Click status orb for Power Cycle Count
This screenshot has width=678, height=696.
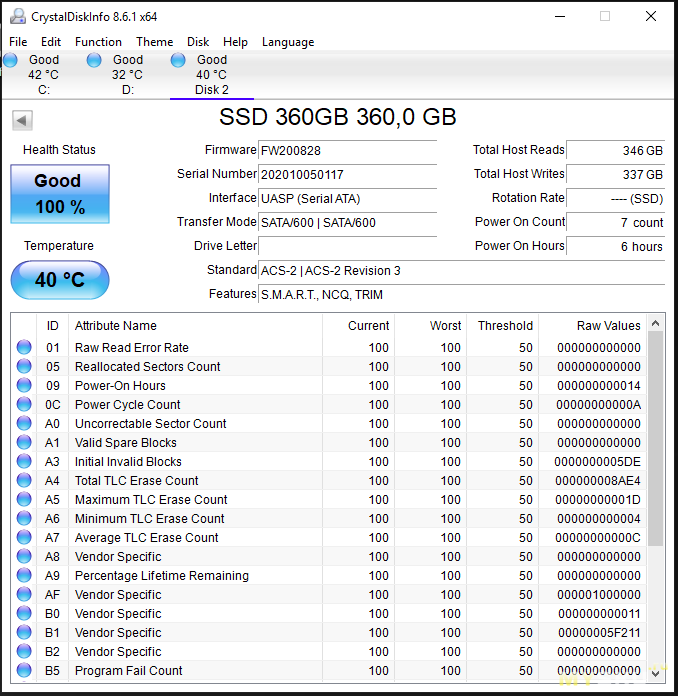coord(24,404)
